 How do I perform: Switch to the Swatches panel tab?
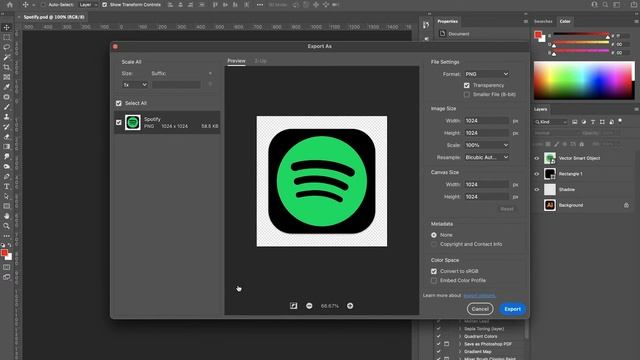(x=543, y=21)
